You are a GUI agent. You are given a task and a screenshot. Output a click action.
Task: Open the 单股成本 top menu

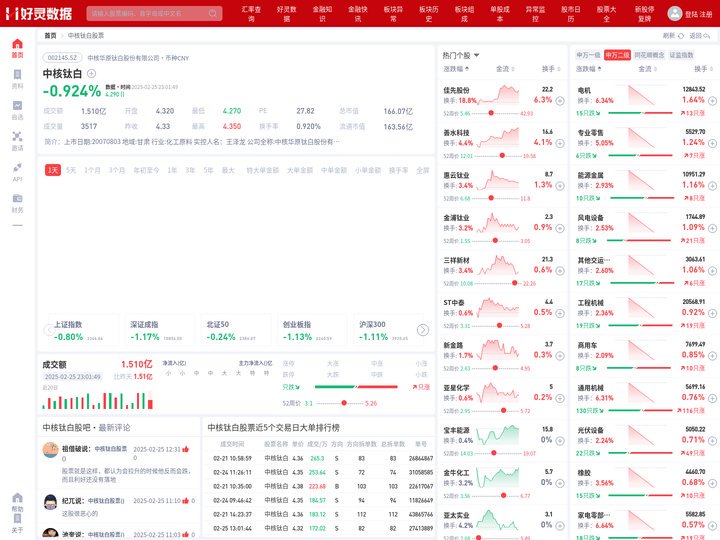[x=500, y=14]
